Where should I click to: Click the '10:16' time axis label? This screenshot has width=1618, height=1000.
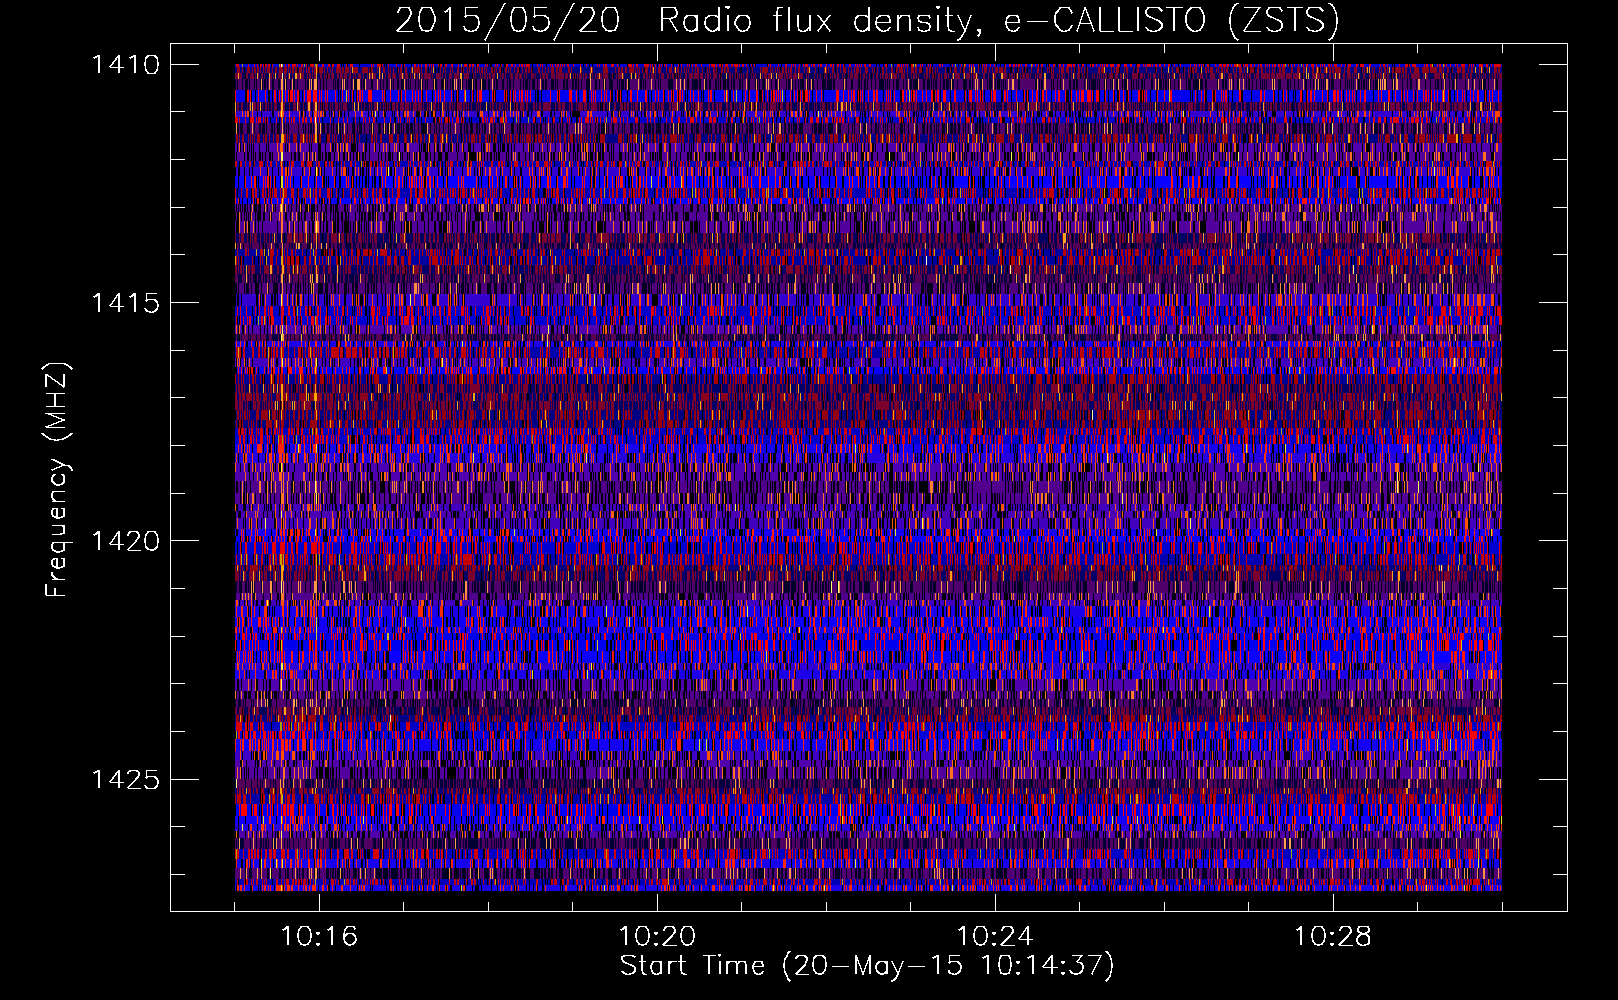click(319, 937)
